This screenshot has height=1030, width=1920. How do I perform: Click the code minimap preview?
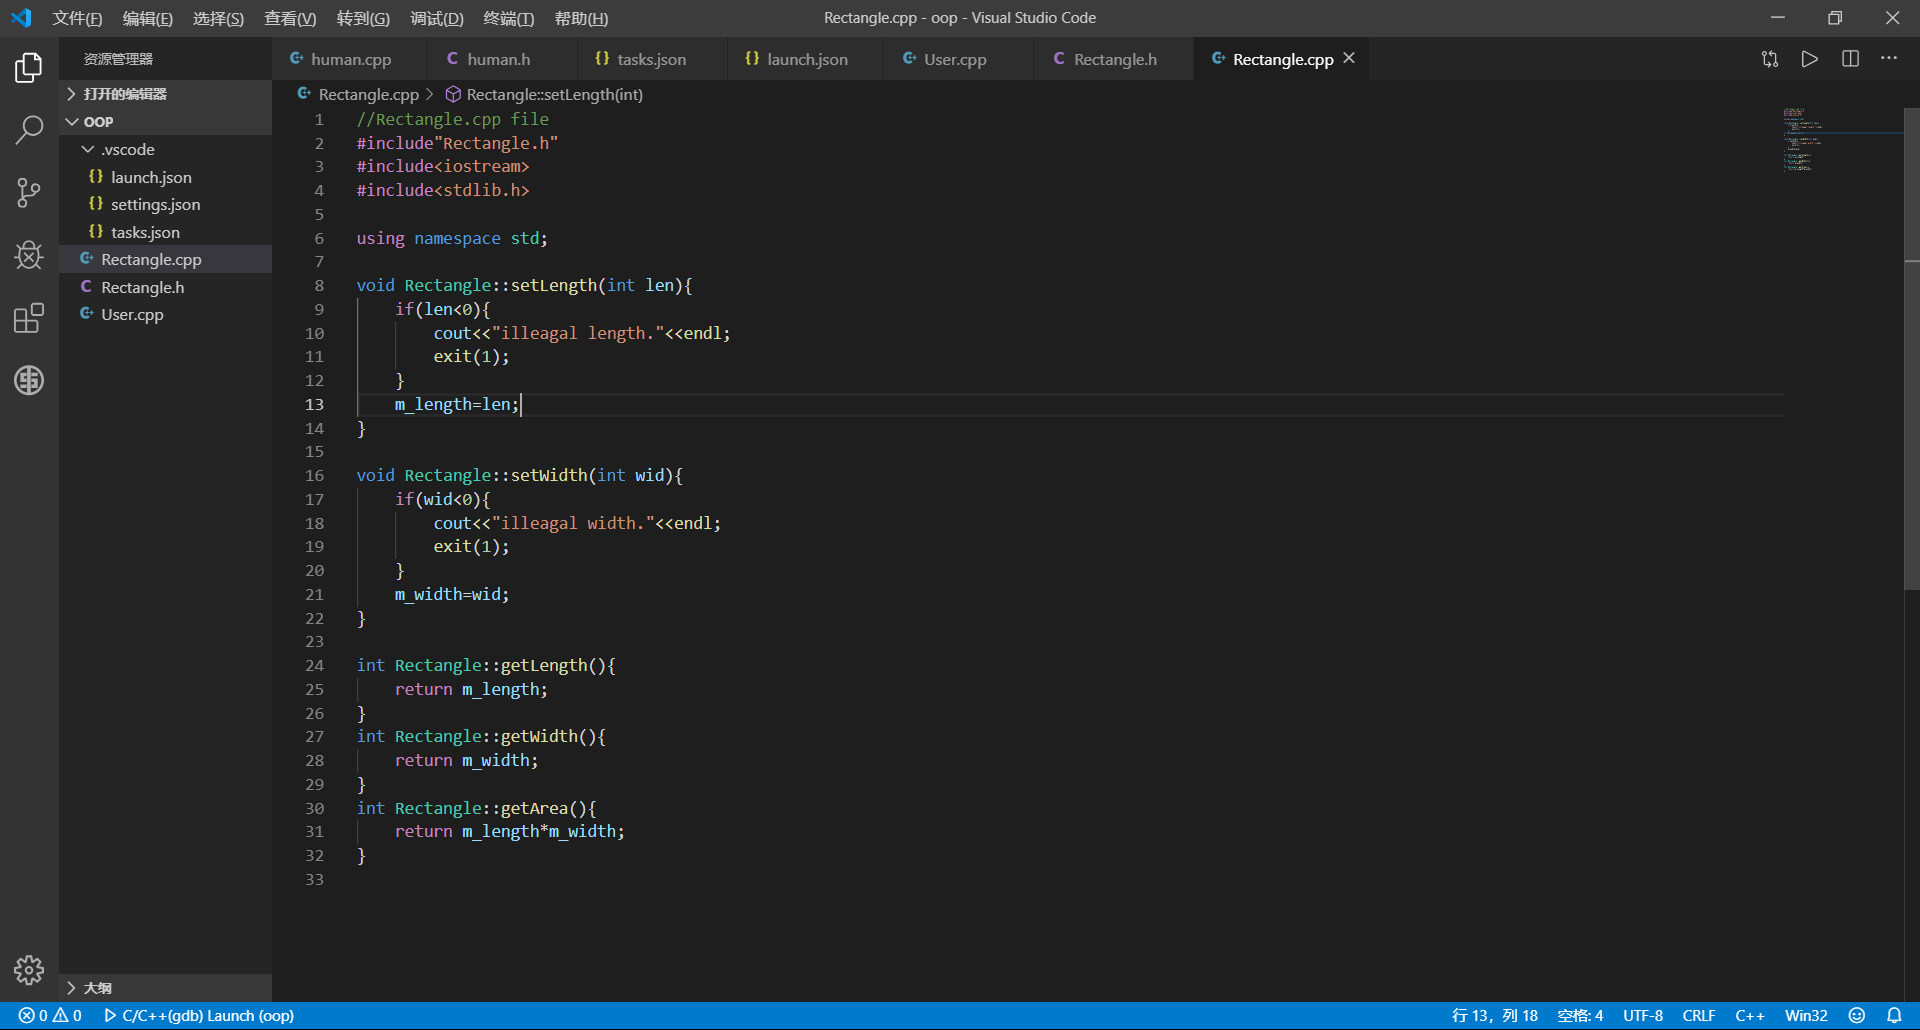click(x=1800, y=140)
